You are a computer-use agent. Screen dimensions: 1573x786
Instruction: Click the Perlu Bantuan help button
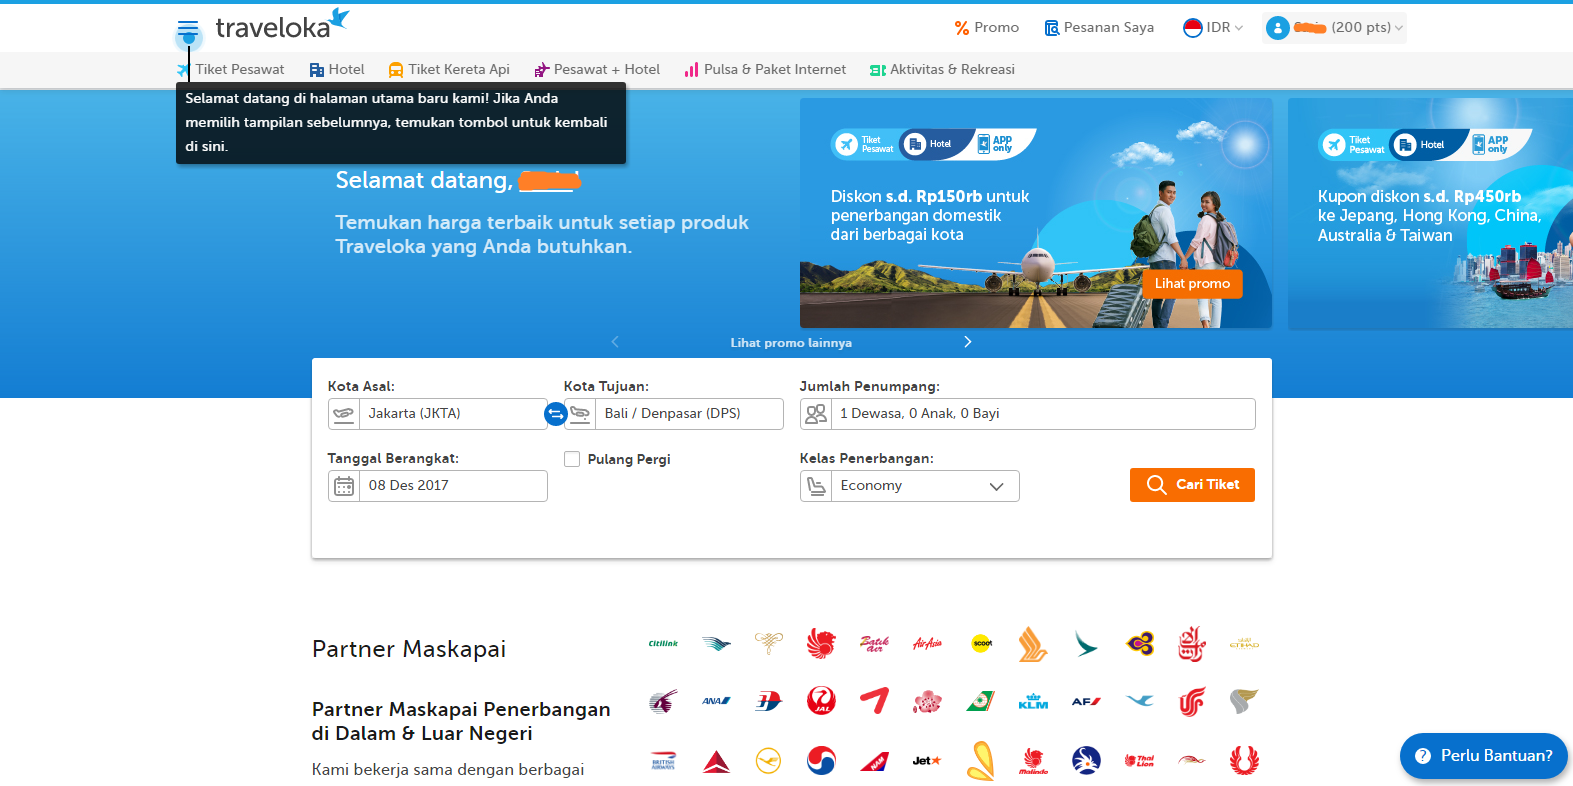1484,756
